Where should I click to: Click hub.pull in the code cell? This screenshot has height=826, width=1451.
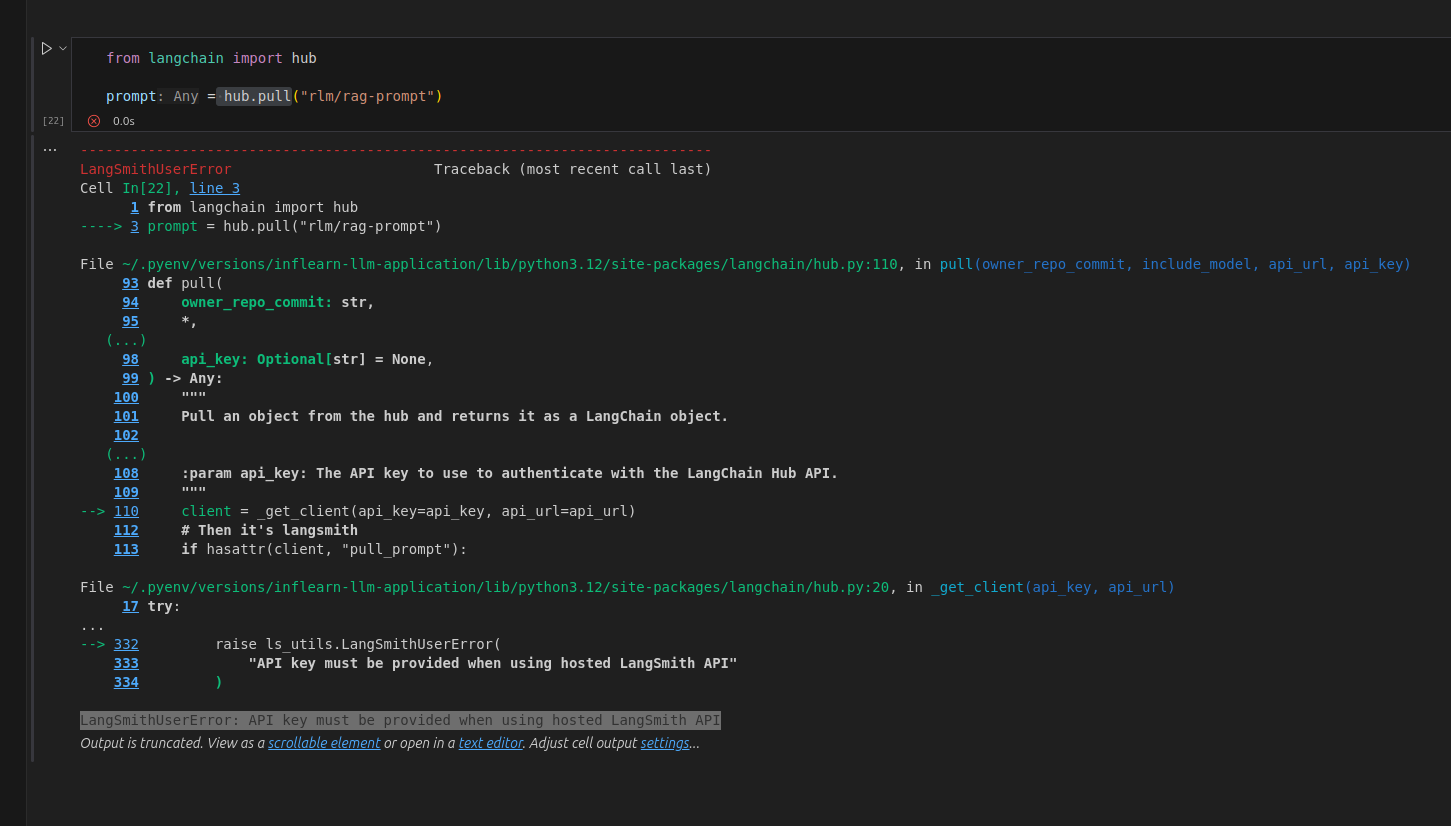pyautogui.click(x=257, y=96)
